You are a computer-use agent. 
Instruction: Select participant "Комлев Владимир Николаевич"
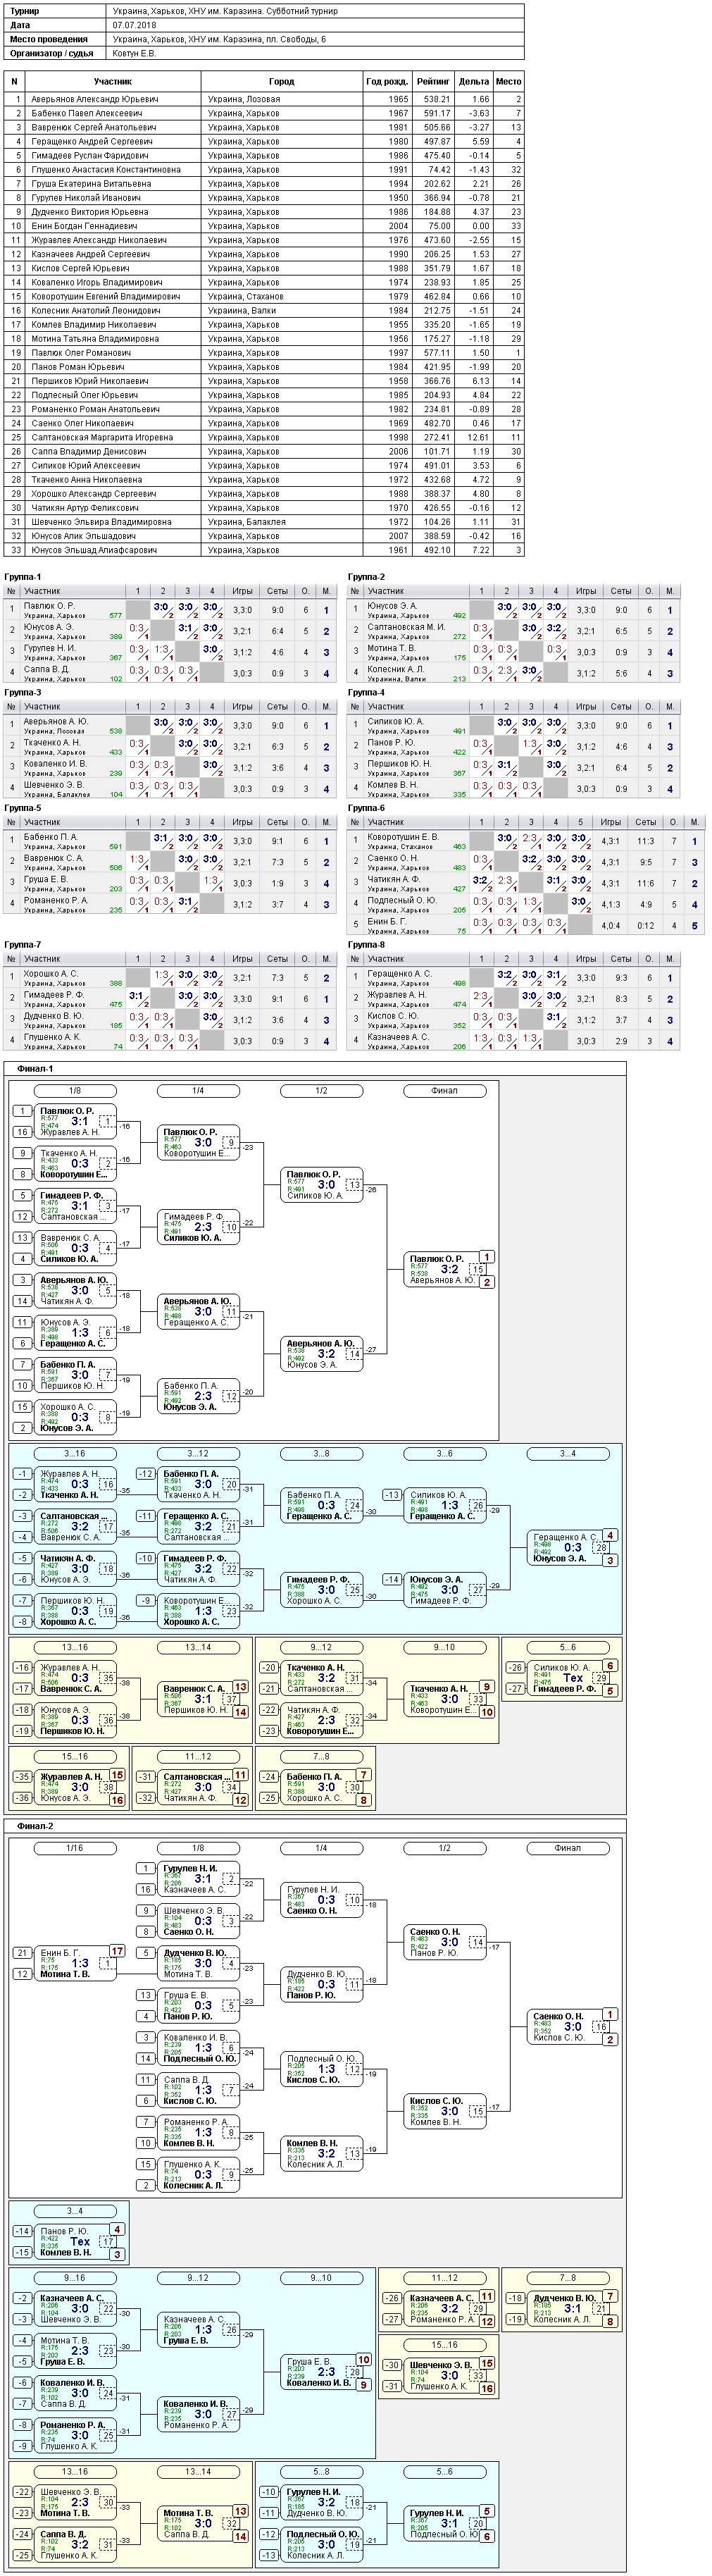[x=93, y=324]
